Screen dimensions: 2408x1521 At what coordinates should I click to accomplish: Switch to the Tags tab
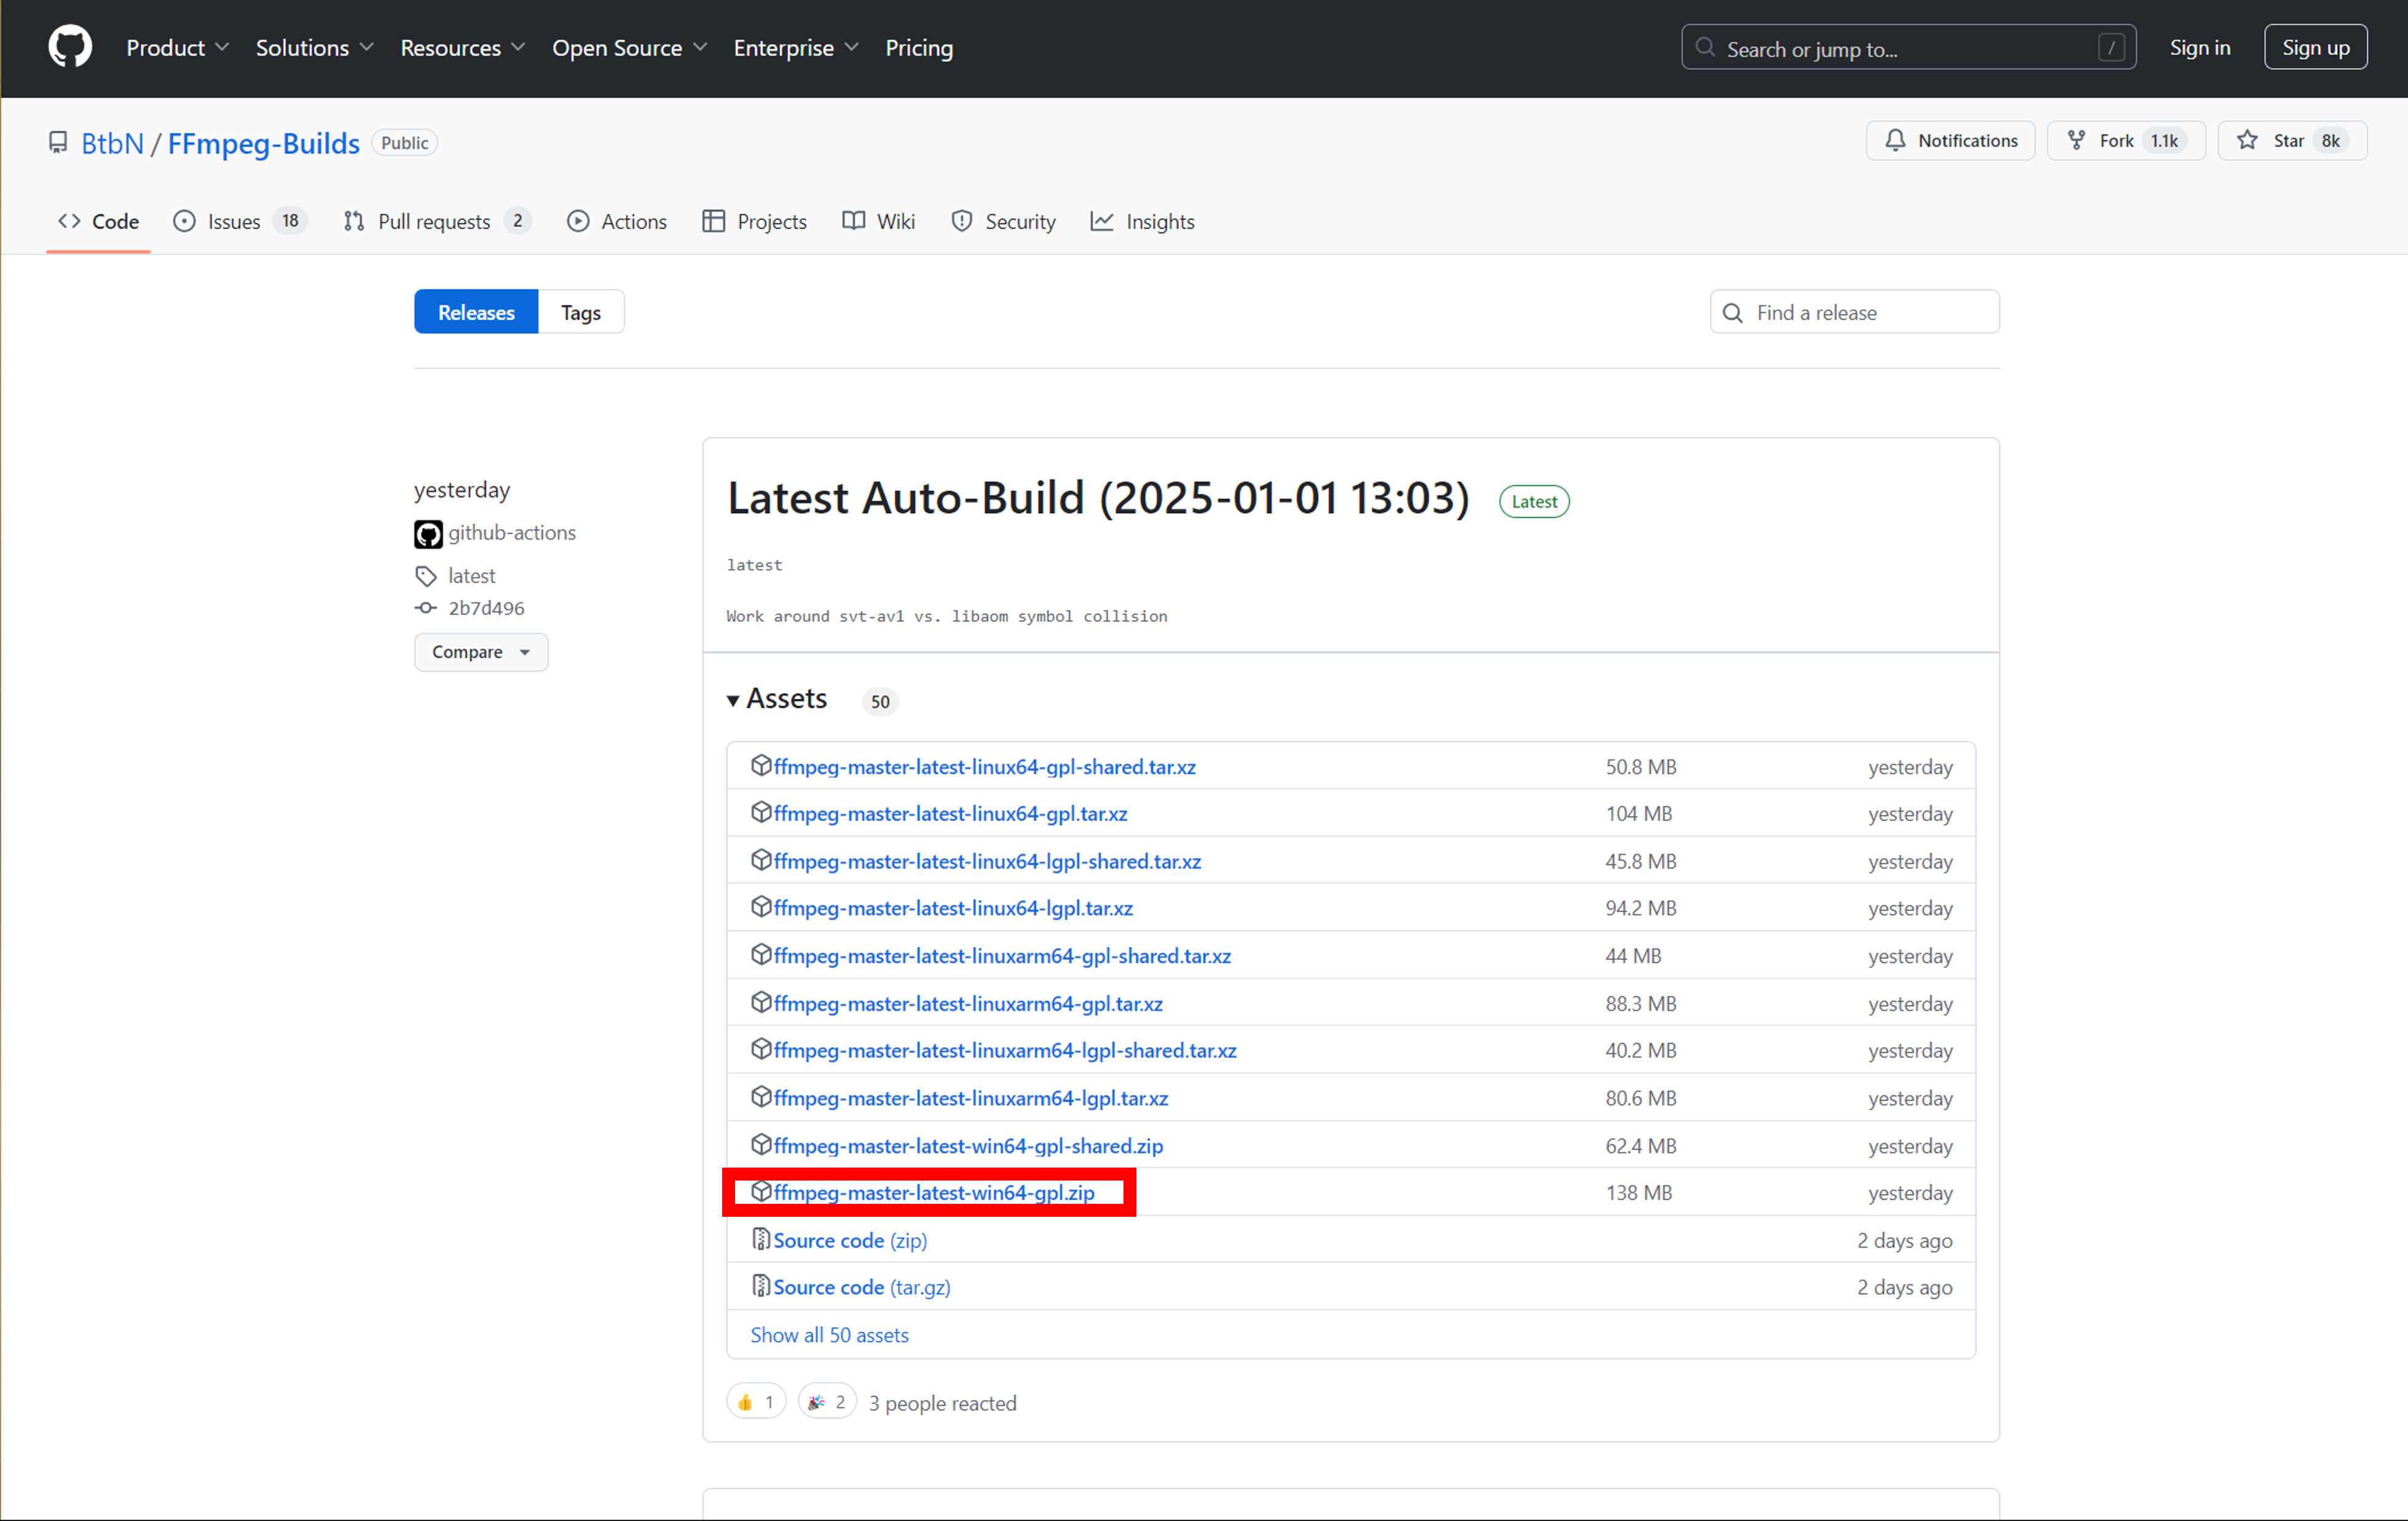[580, 312]
